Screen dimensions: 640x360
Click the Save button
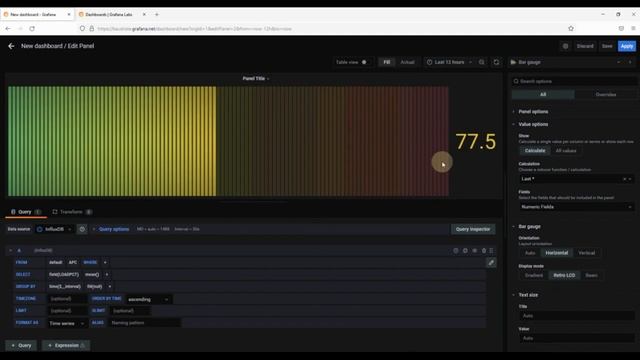pyautogui.click(x=607, y=46)
